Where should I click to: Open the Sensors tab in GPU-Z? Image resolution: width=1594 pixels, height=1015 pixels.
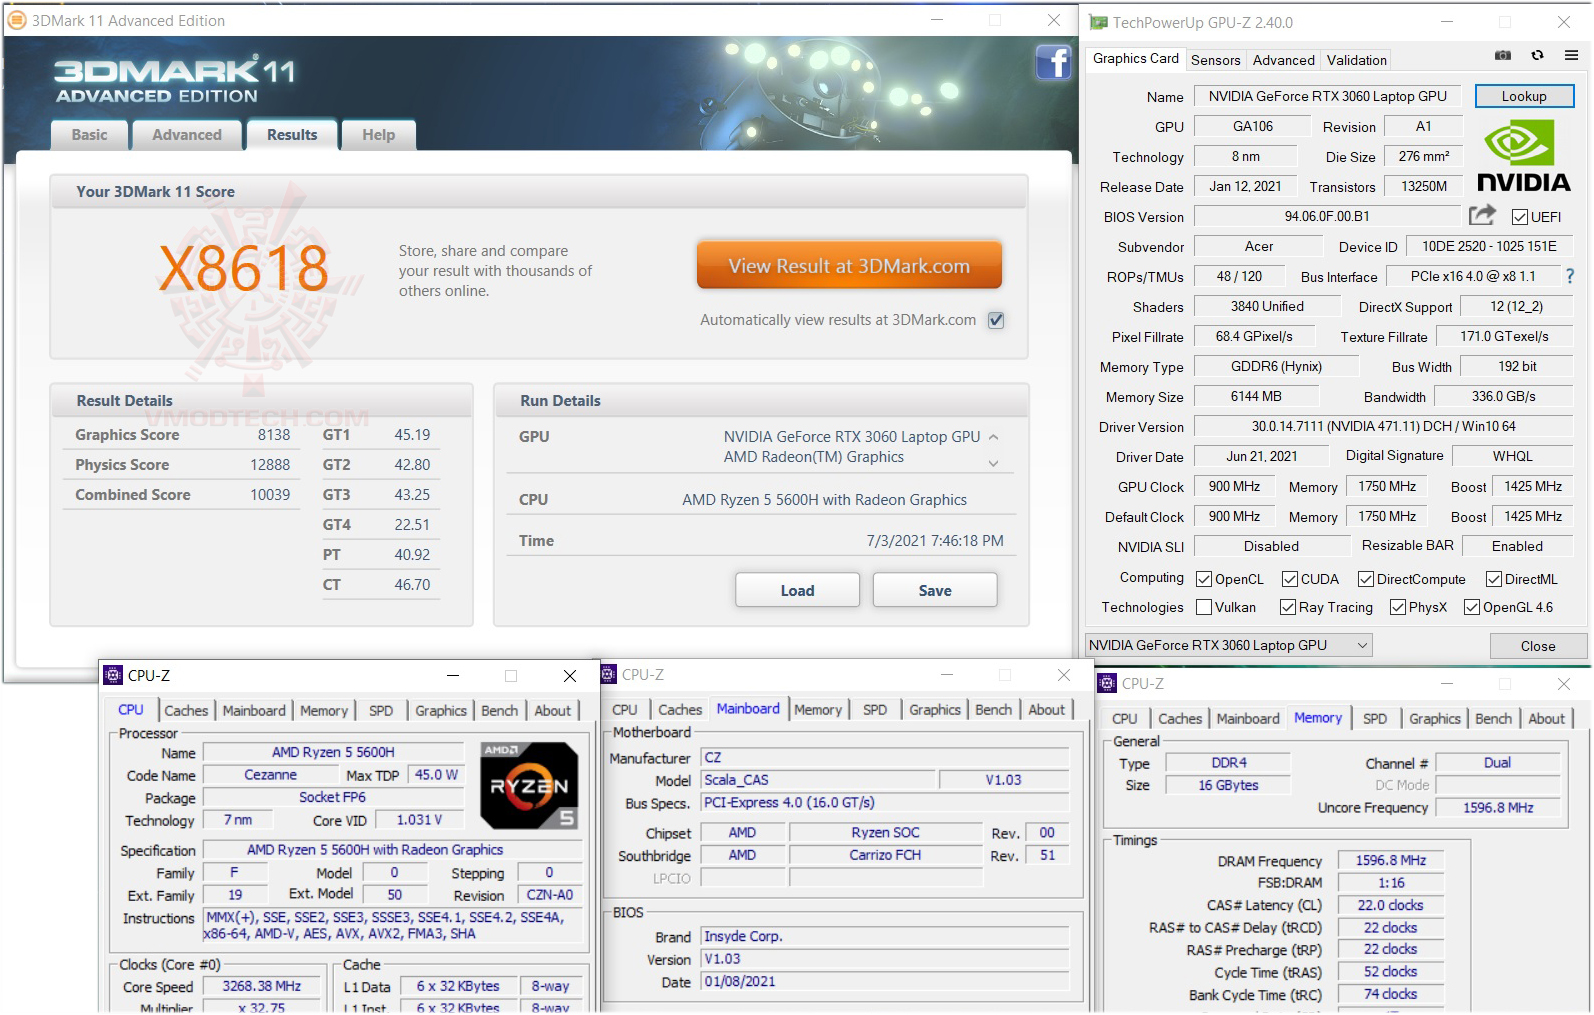(1215, 60)
